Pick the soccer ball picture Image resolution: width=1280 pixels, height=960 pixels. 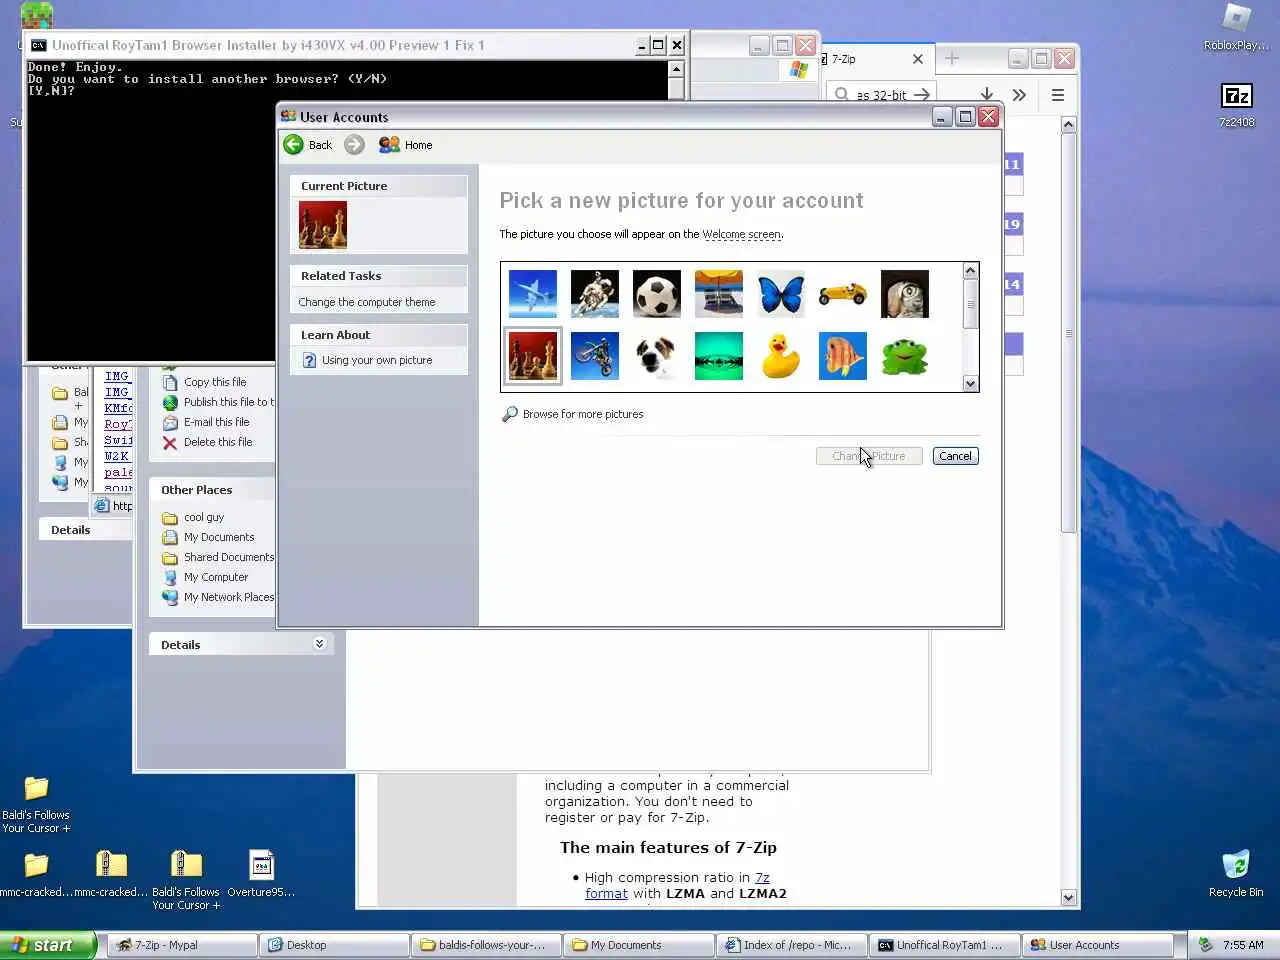click(x=657, y=294)
